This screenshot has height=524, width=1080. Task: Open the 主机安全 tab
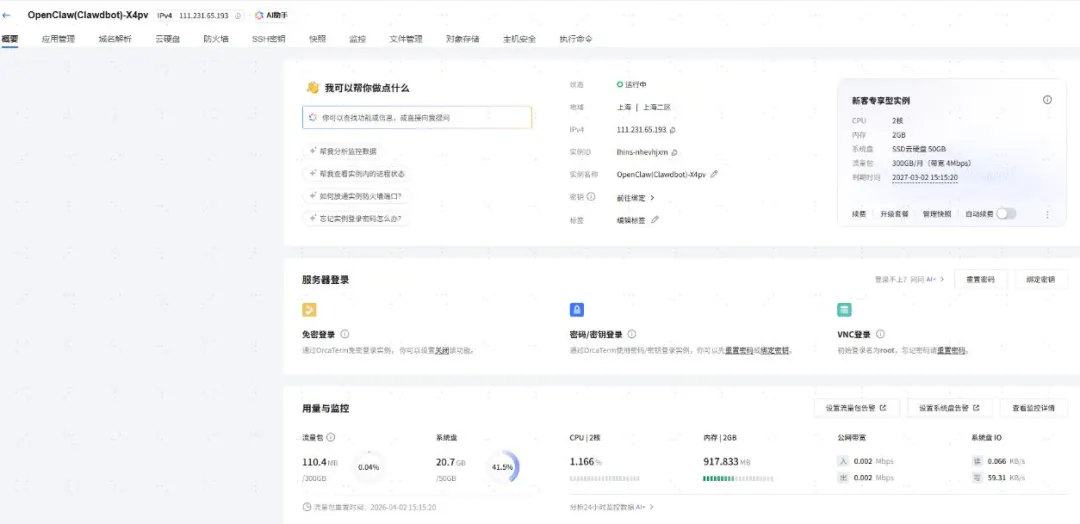[519, 39]
